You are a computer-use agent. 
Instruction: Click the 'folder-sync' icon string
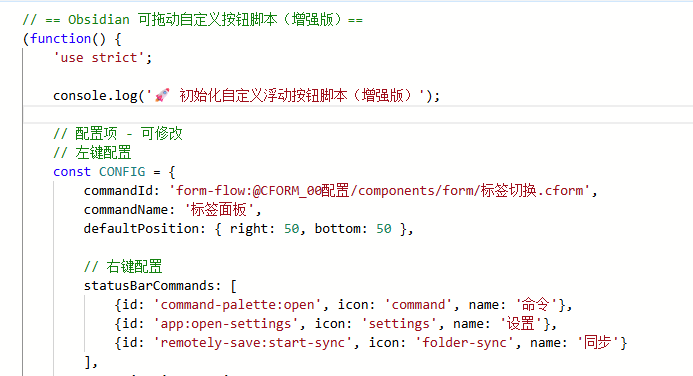pyautogui.click(x=464, y=343)
